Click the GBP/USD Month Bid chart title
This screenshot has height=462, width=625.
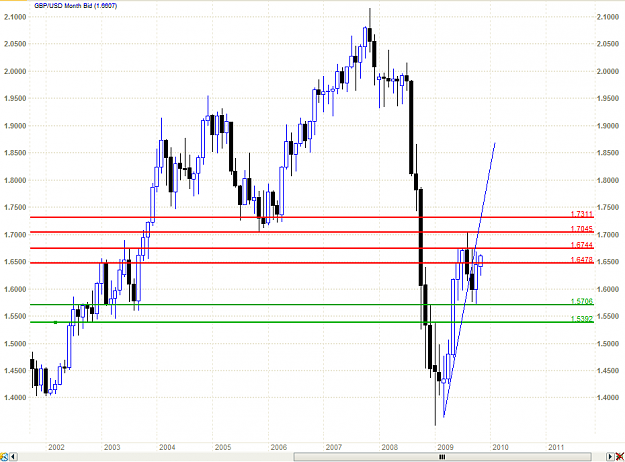pyautogui.click(x=76, y=6)
